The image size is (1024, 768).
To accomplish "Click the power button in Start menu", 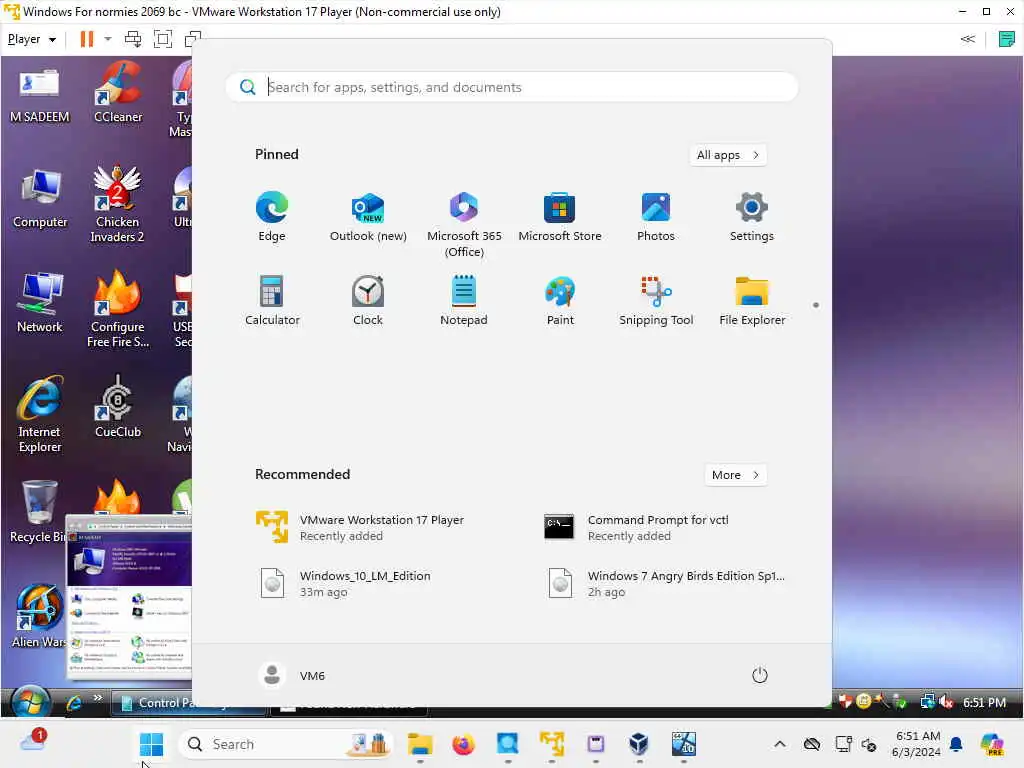I will [x=760, y=675].
